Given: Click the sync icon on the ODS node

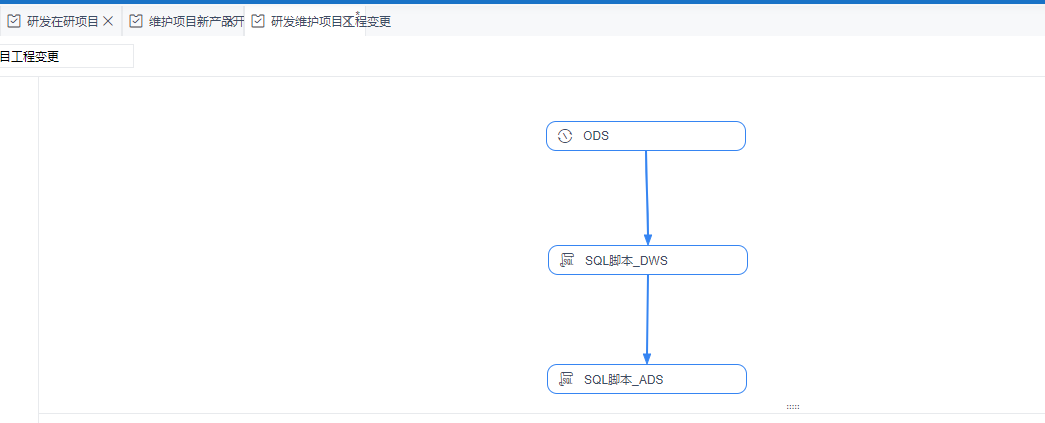Looking at the screenshot, I should tap(565, 136).
